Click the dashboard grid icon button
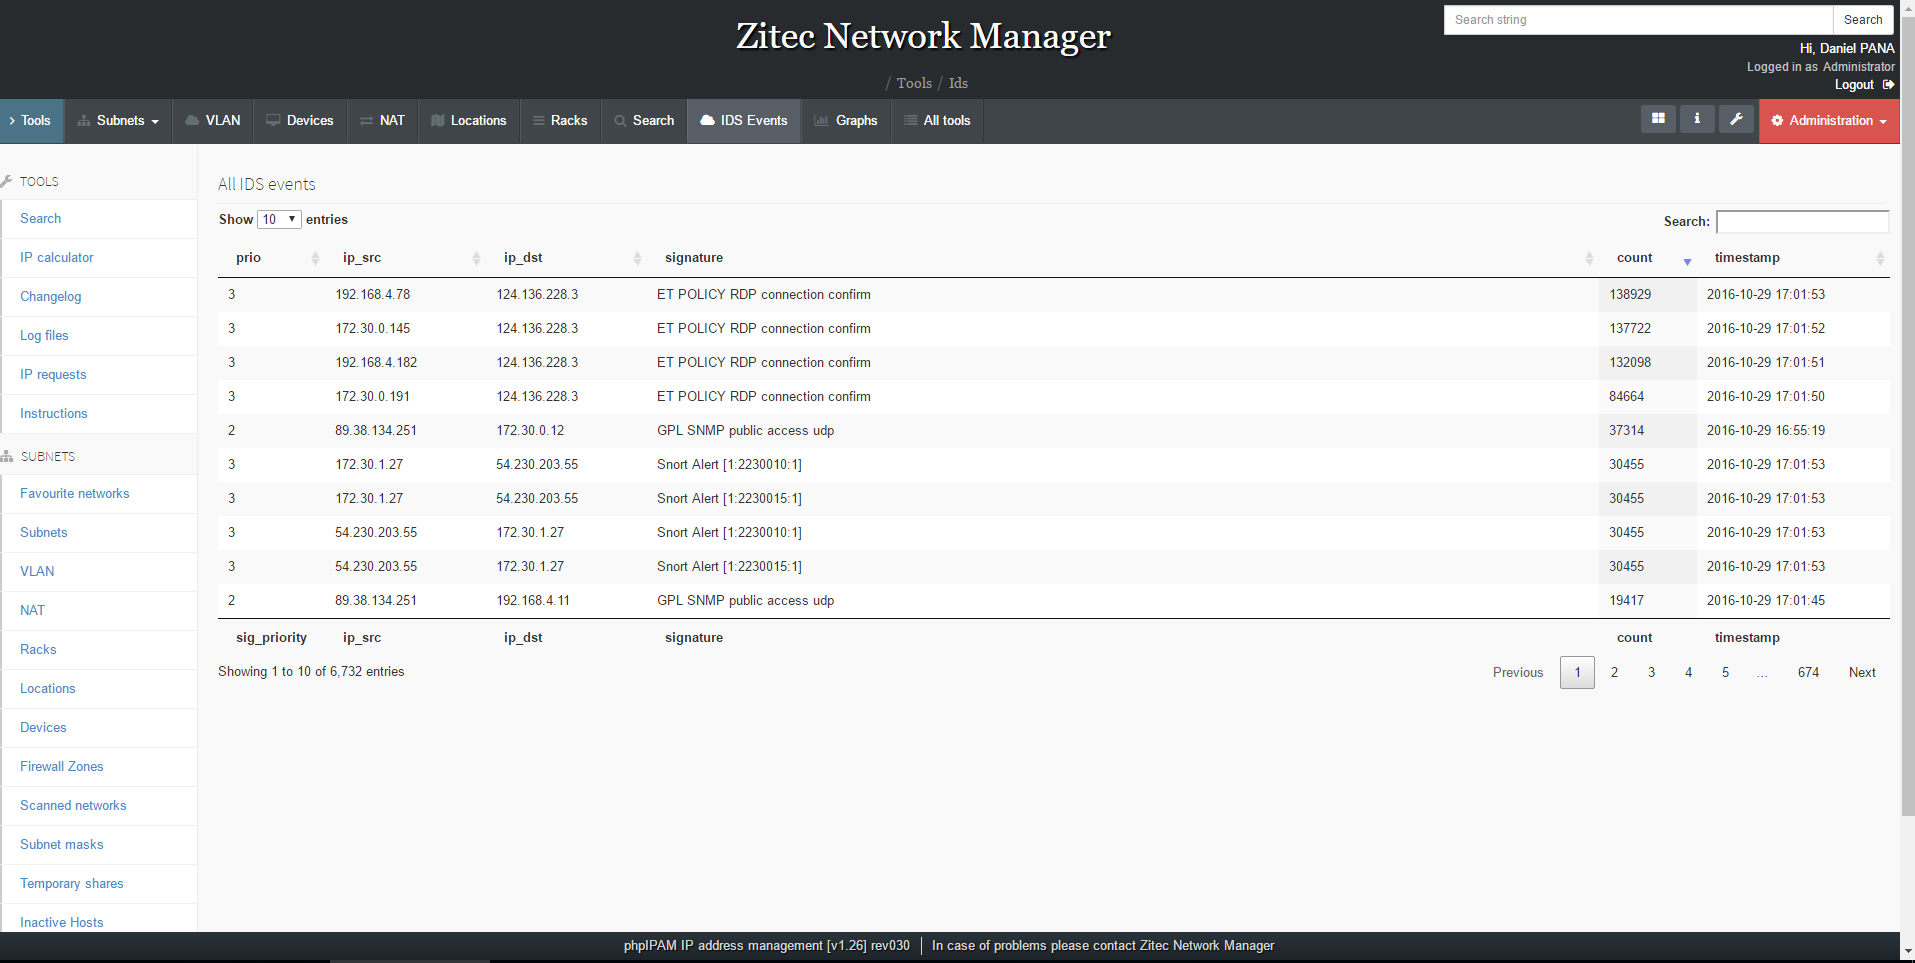1915x963 pixels. tap(1658, 119)
